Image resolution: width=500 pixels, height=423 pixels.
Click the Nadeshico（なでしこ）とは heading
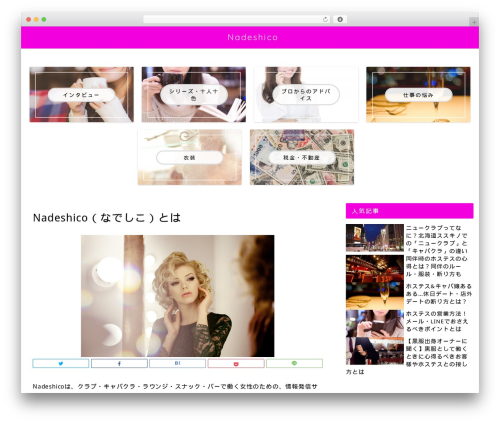point(107,218)
